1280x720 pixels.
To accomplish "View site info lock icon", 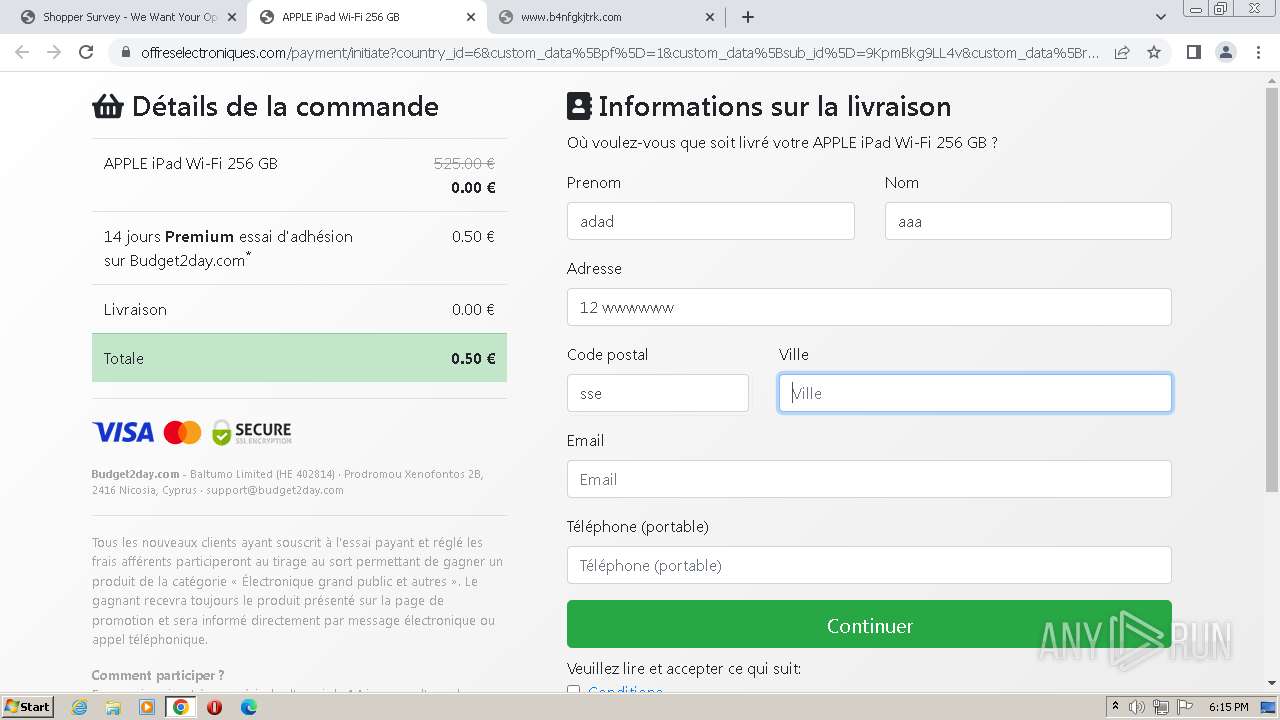I will click(x=126, y=52).
